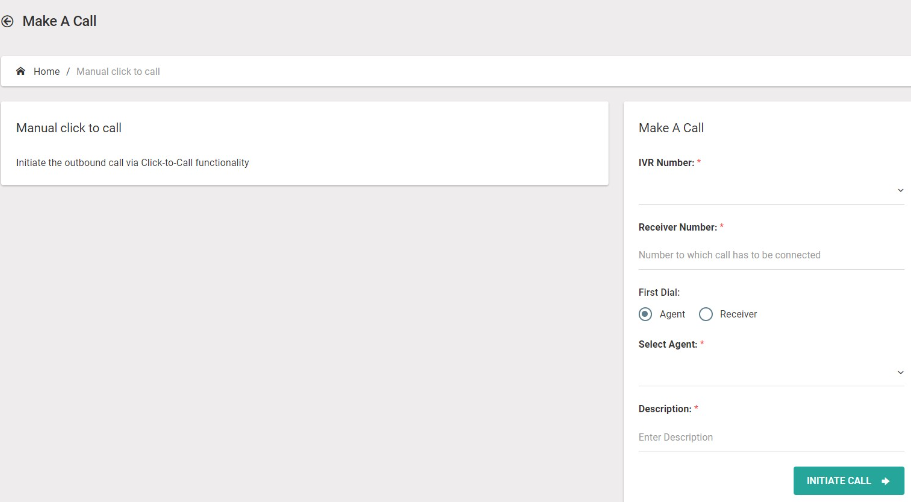Click the back arrow icon beside Make A Call
The width and height of the screenshot is (911, 502).
pyautogui.click(x=7, y=21)
